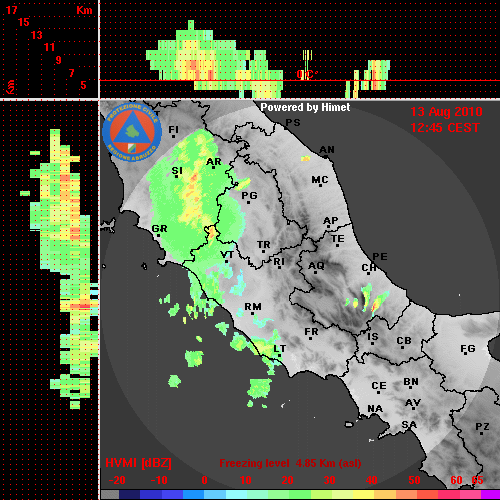Click the AQ city label
Screen dimensions: 500x500
click(316, 266)
